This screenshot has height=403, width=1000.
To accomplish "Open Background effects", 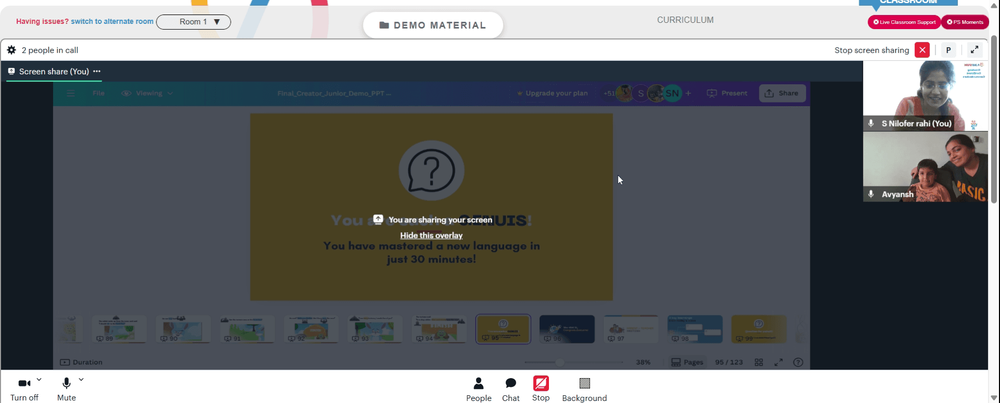I will pos(584,389).
